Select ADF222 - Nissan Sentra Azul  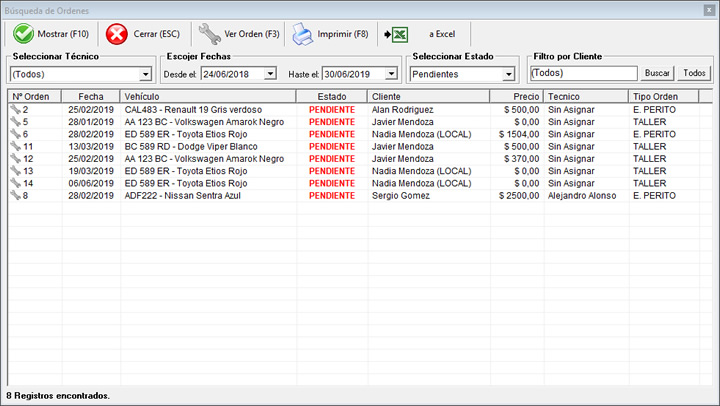(182, 196)
